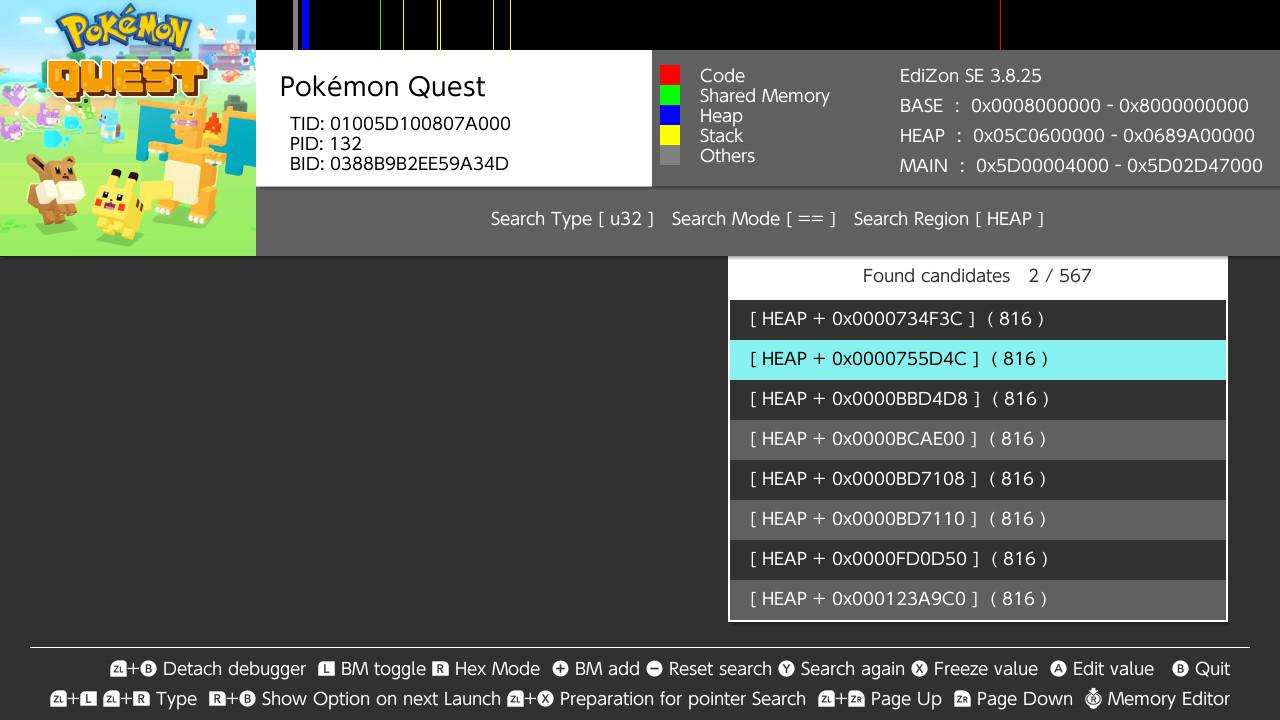Toggle BM with the L button icon
1280x720 pixels.
[326, 669]
